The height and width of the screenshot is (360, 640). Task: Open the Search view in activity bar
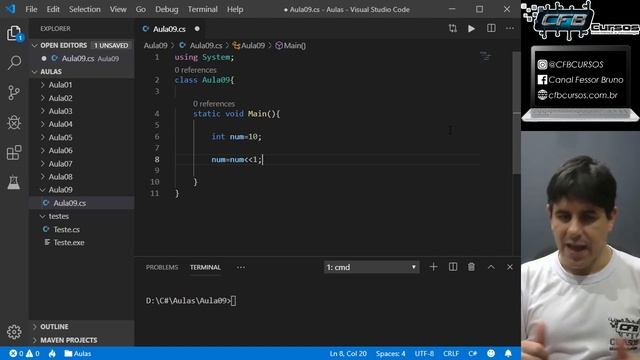coord(14,63)
